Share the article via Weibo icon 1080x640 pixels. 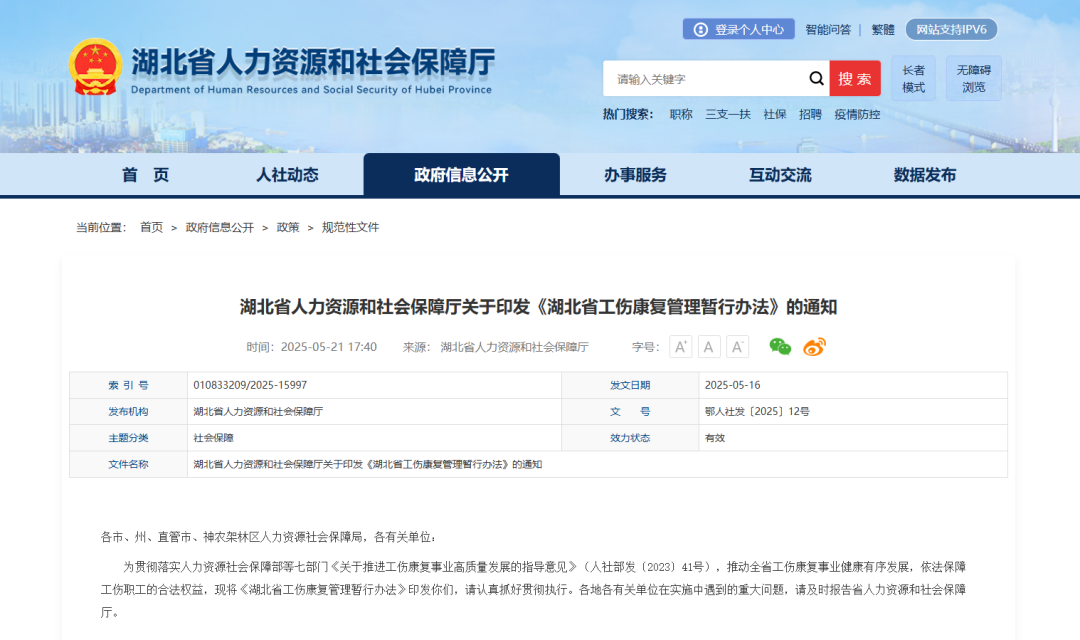(x=815, y=347)
